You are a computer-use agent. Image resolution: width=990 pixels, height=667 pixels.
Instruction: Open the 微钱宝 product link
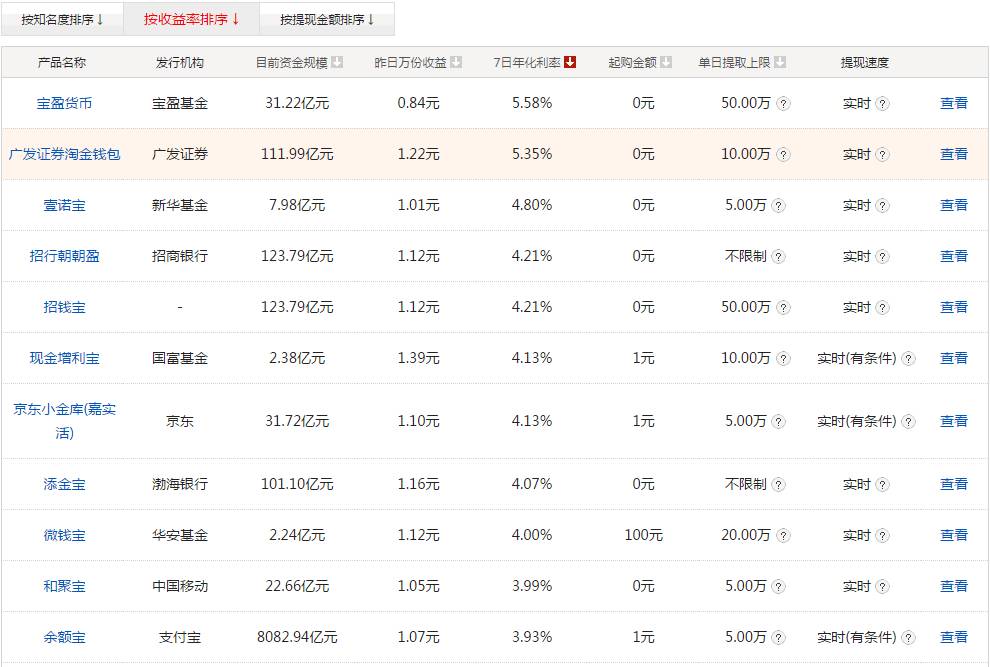(x=64, y=535)
